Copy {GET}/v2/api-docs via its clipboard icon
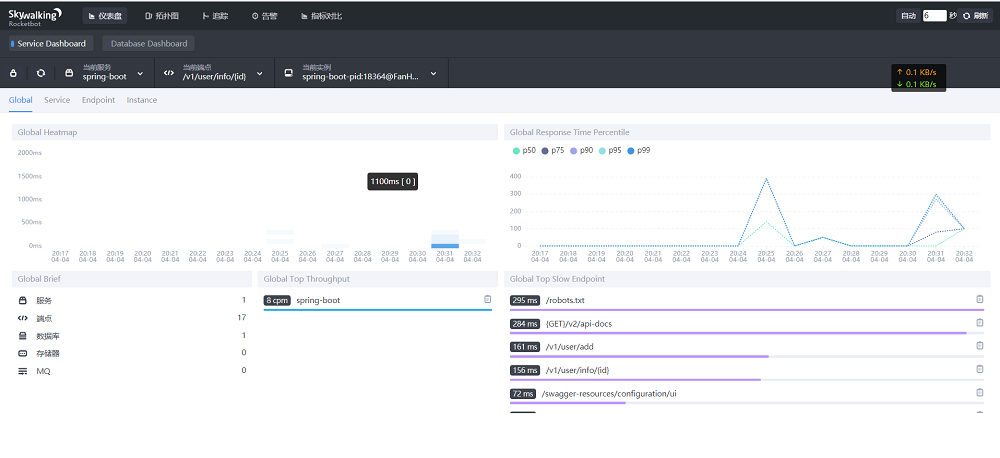Screen dimensions: 1000x458 tap(980, 323)
